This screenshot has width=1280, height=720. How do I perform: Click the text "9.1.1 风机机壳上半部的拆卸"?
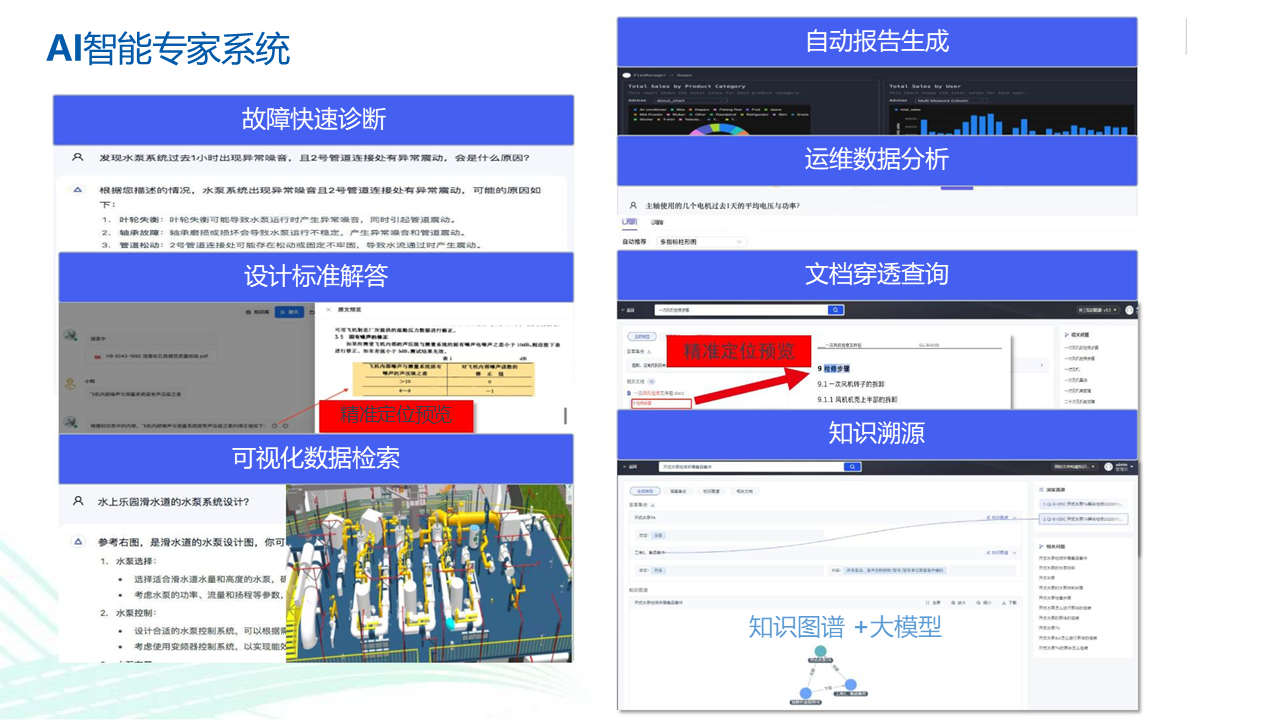[x=858, y=400]
